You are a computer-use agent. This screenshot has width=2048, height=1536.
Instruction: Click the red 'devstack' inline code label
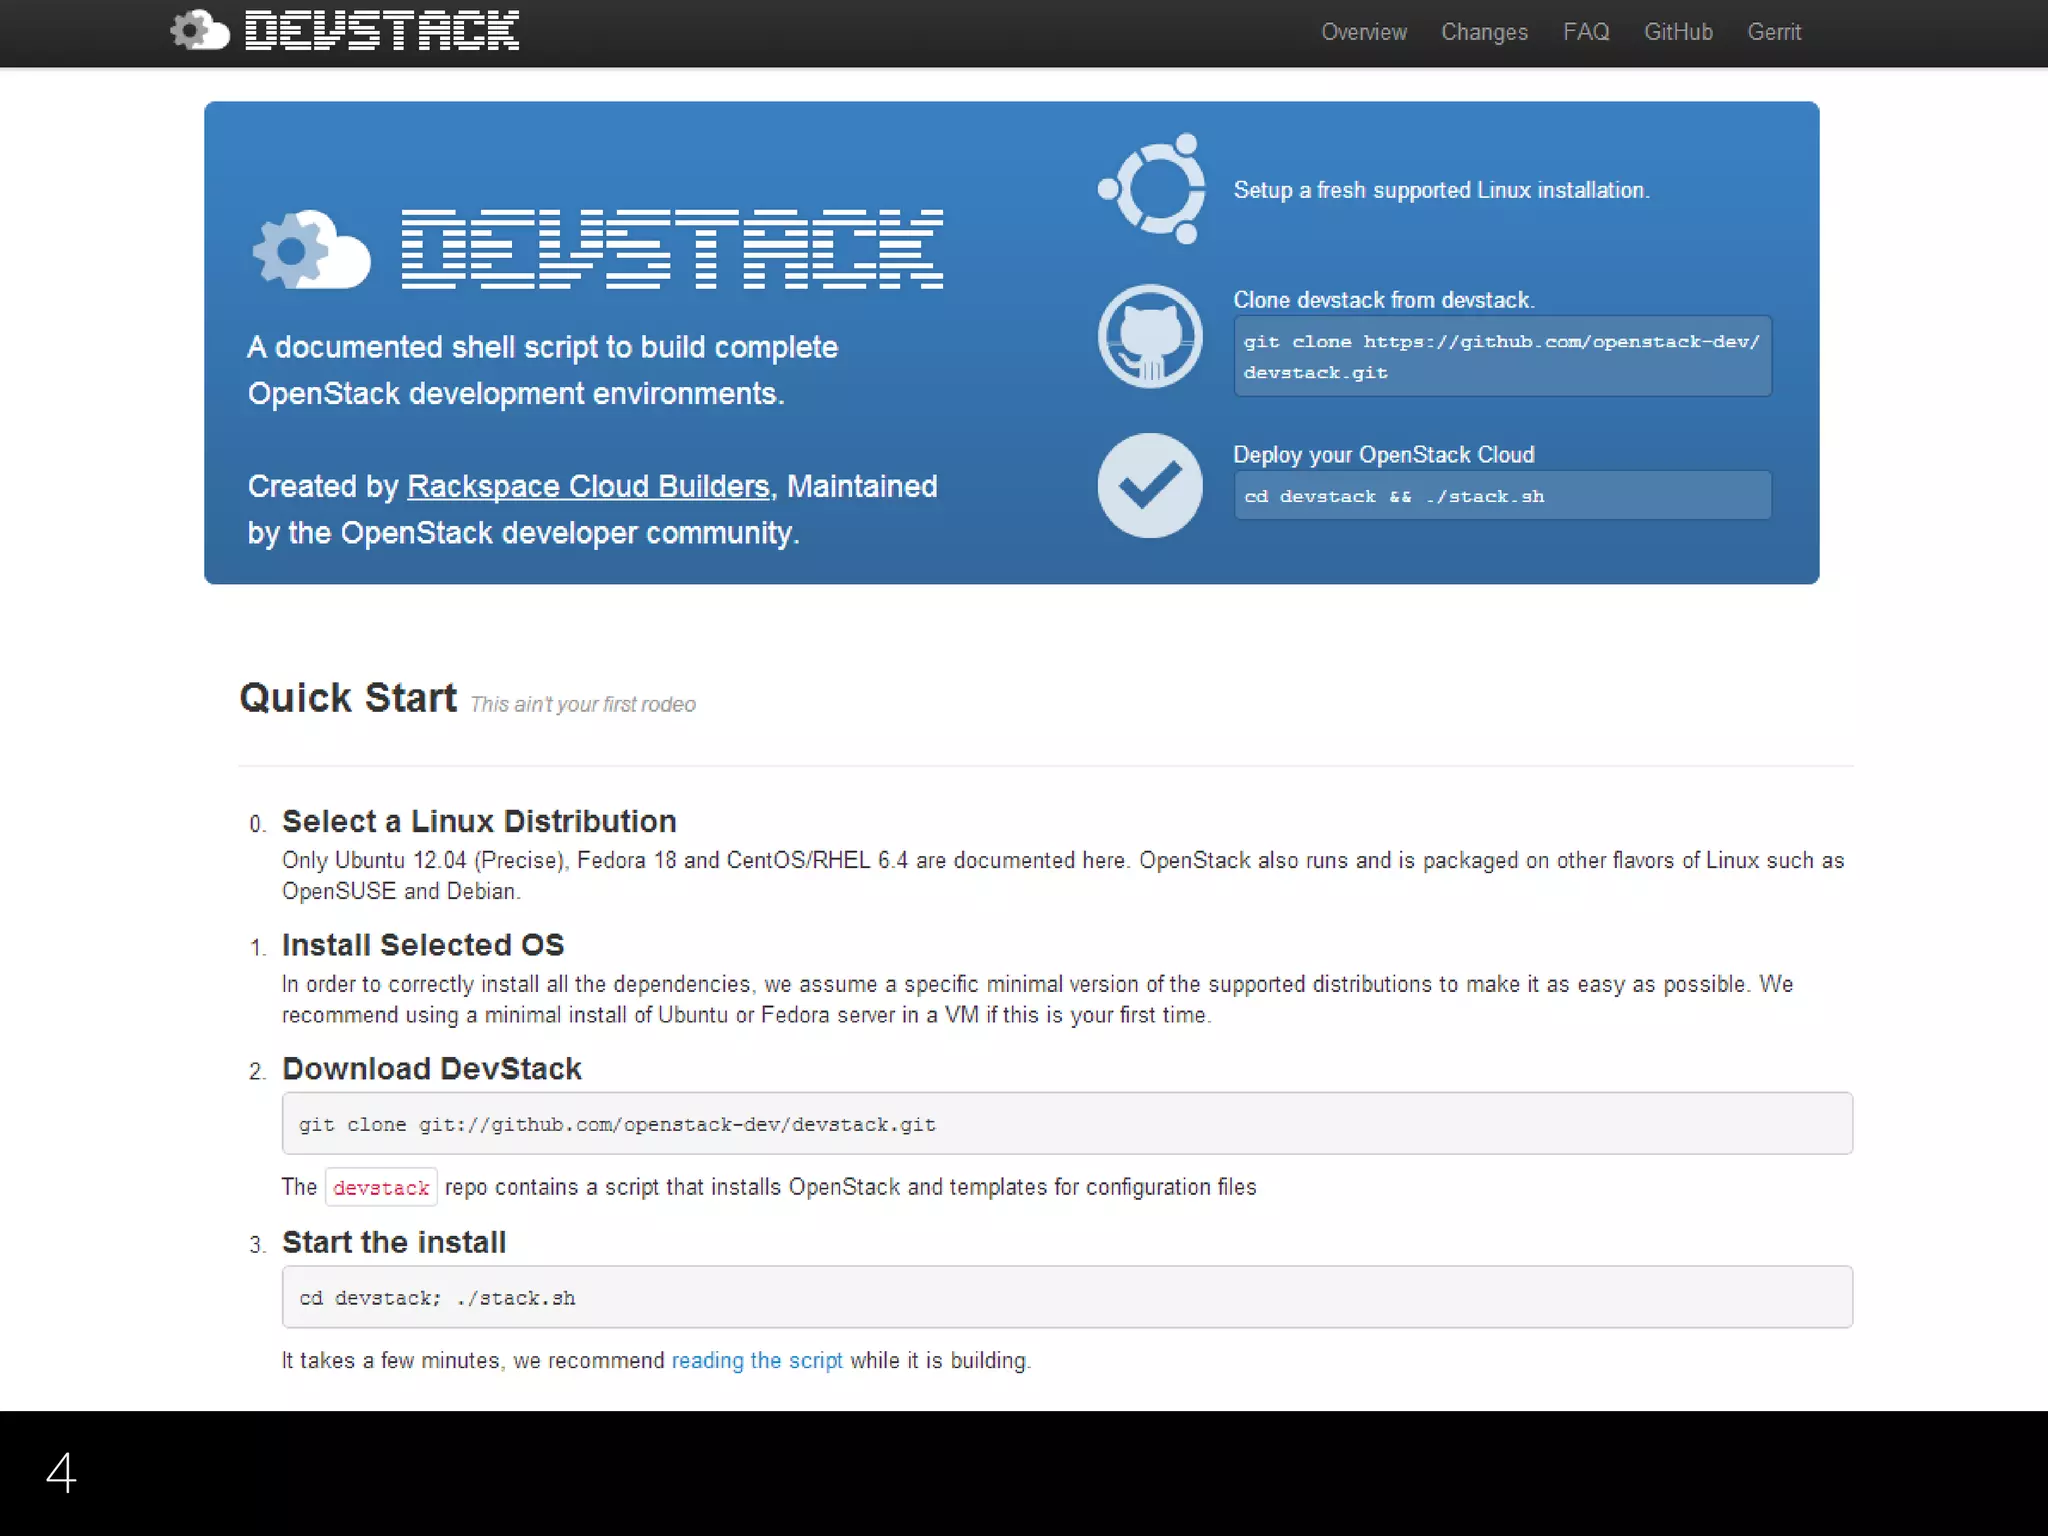381,1187
